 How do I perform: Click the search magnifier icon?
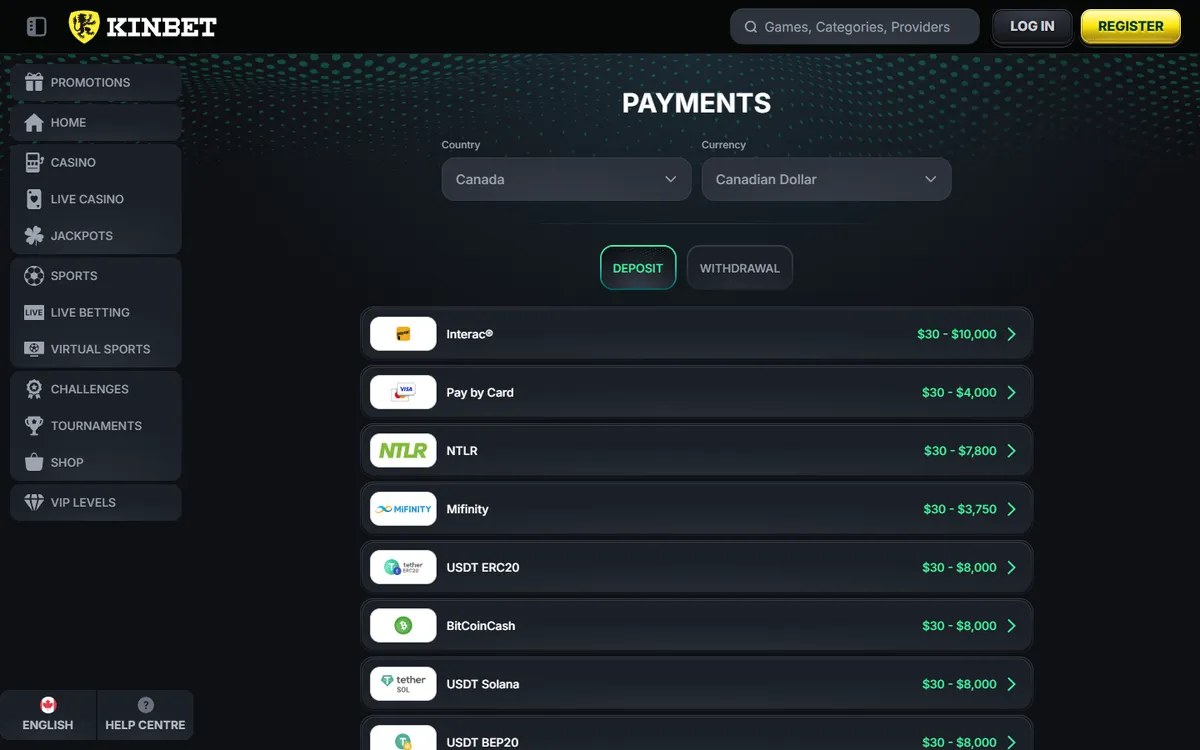751,27
